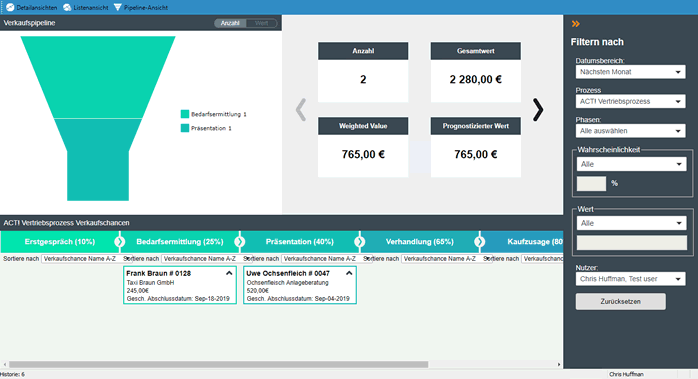The image size is (698, 379).
Task: Toggle pipeline chart to Anzahl
Action: coord(230,23)
